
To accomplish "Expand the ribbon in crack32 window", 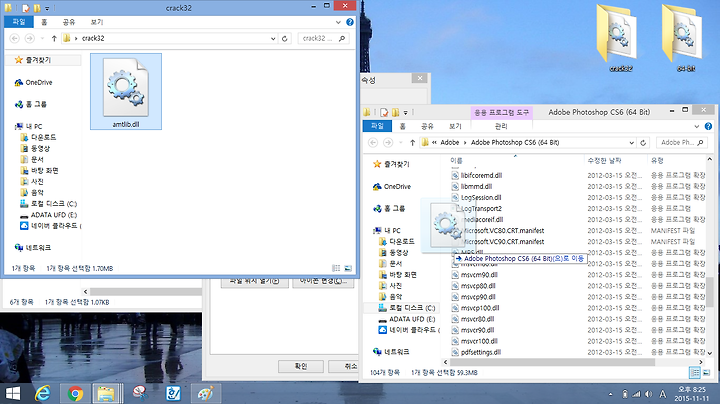I will click(x=338, y=22).
